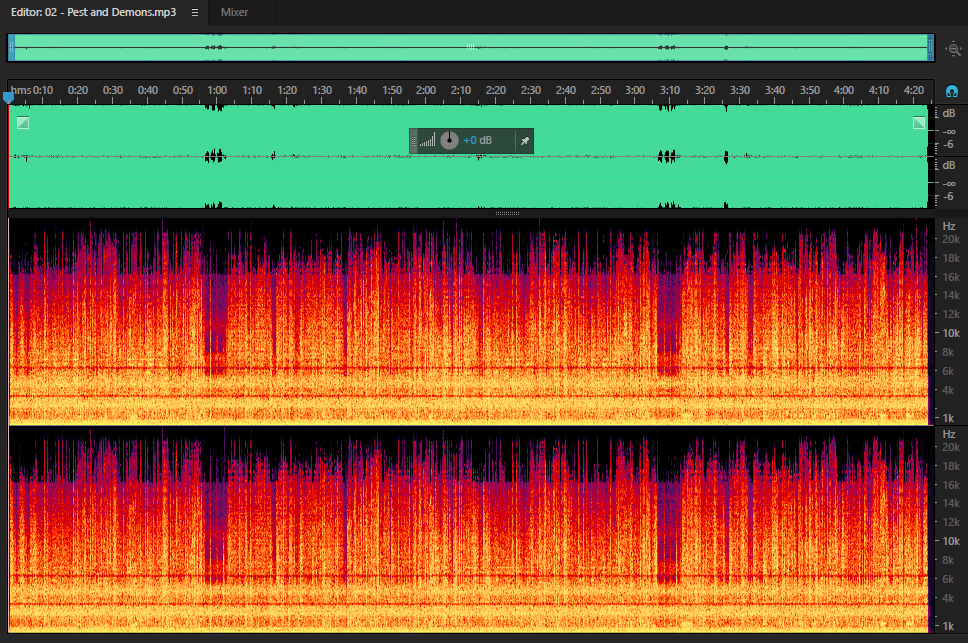Click the fade in handle on the waveform

point(23,123)
